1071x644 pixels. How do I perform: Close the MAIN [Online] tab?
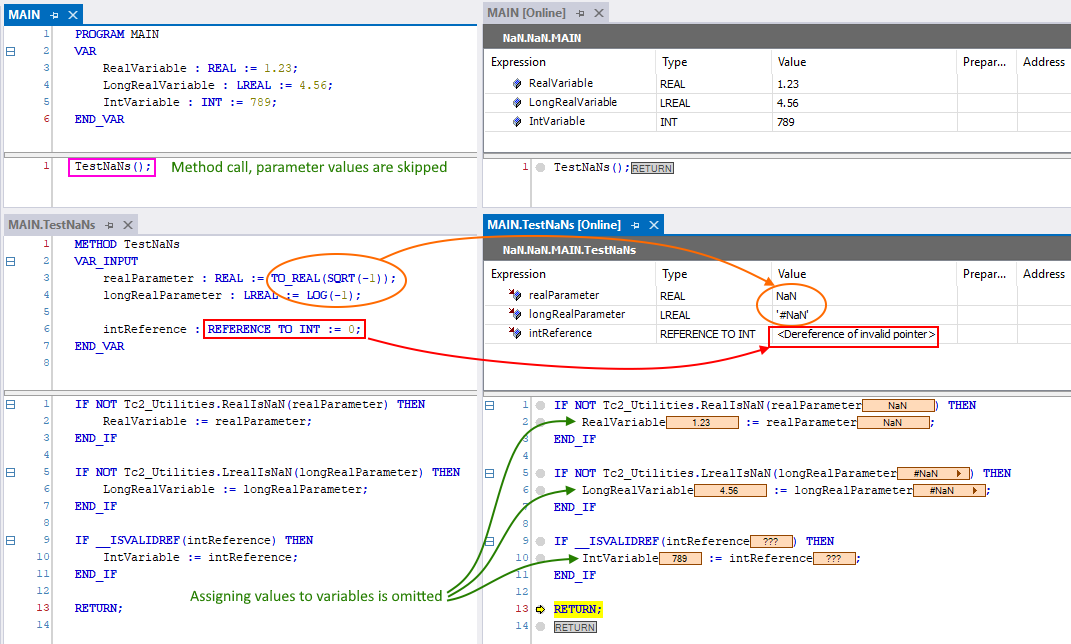(599, 13)
